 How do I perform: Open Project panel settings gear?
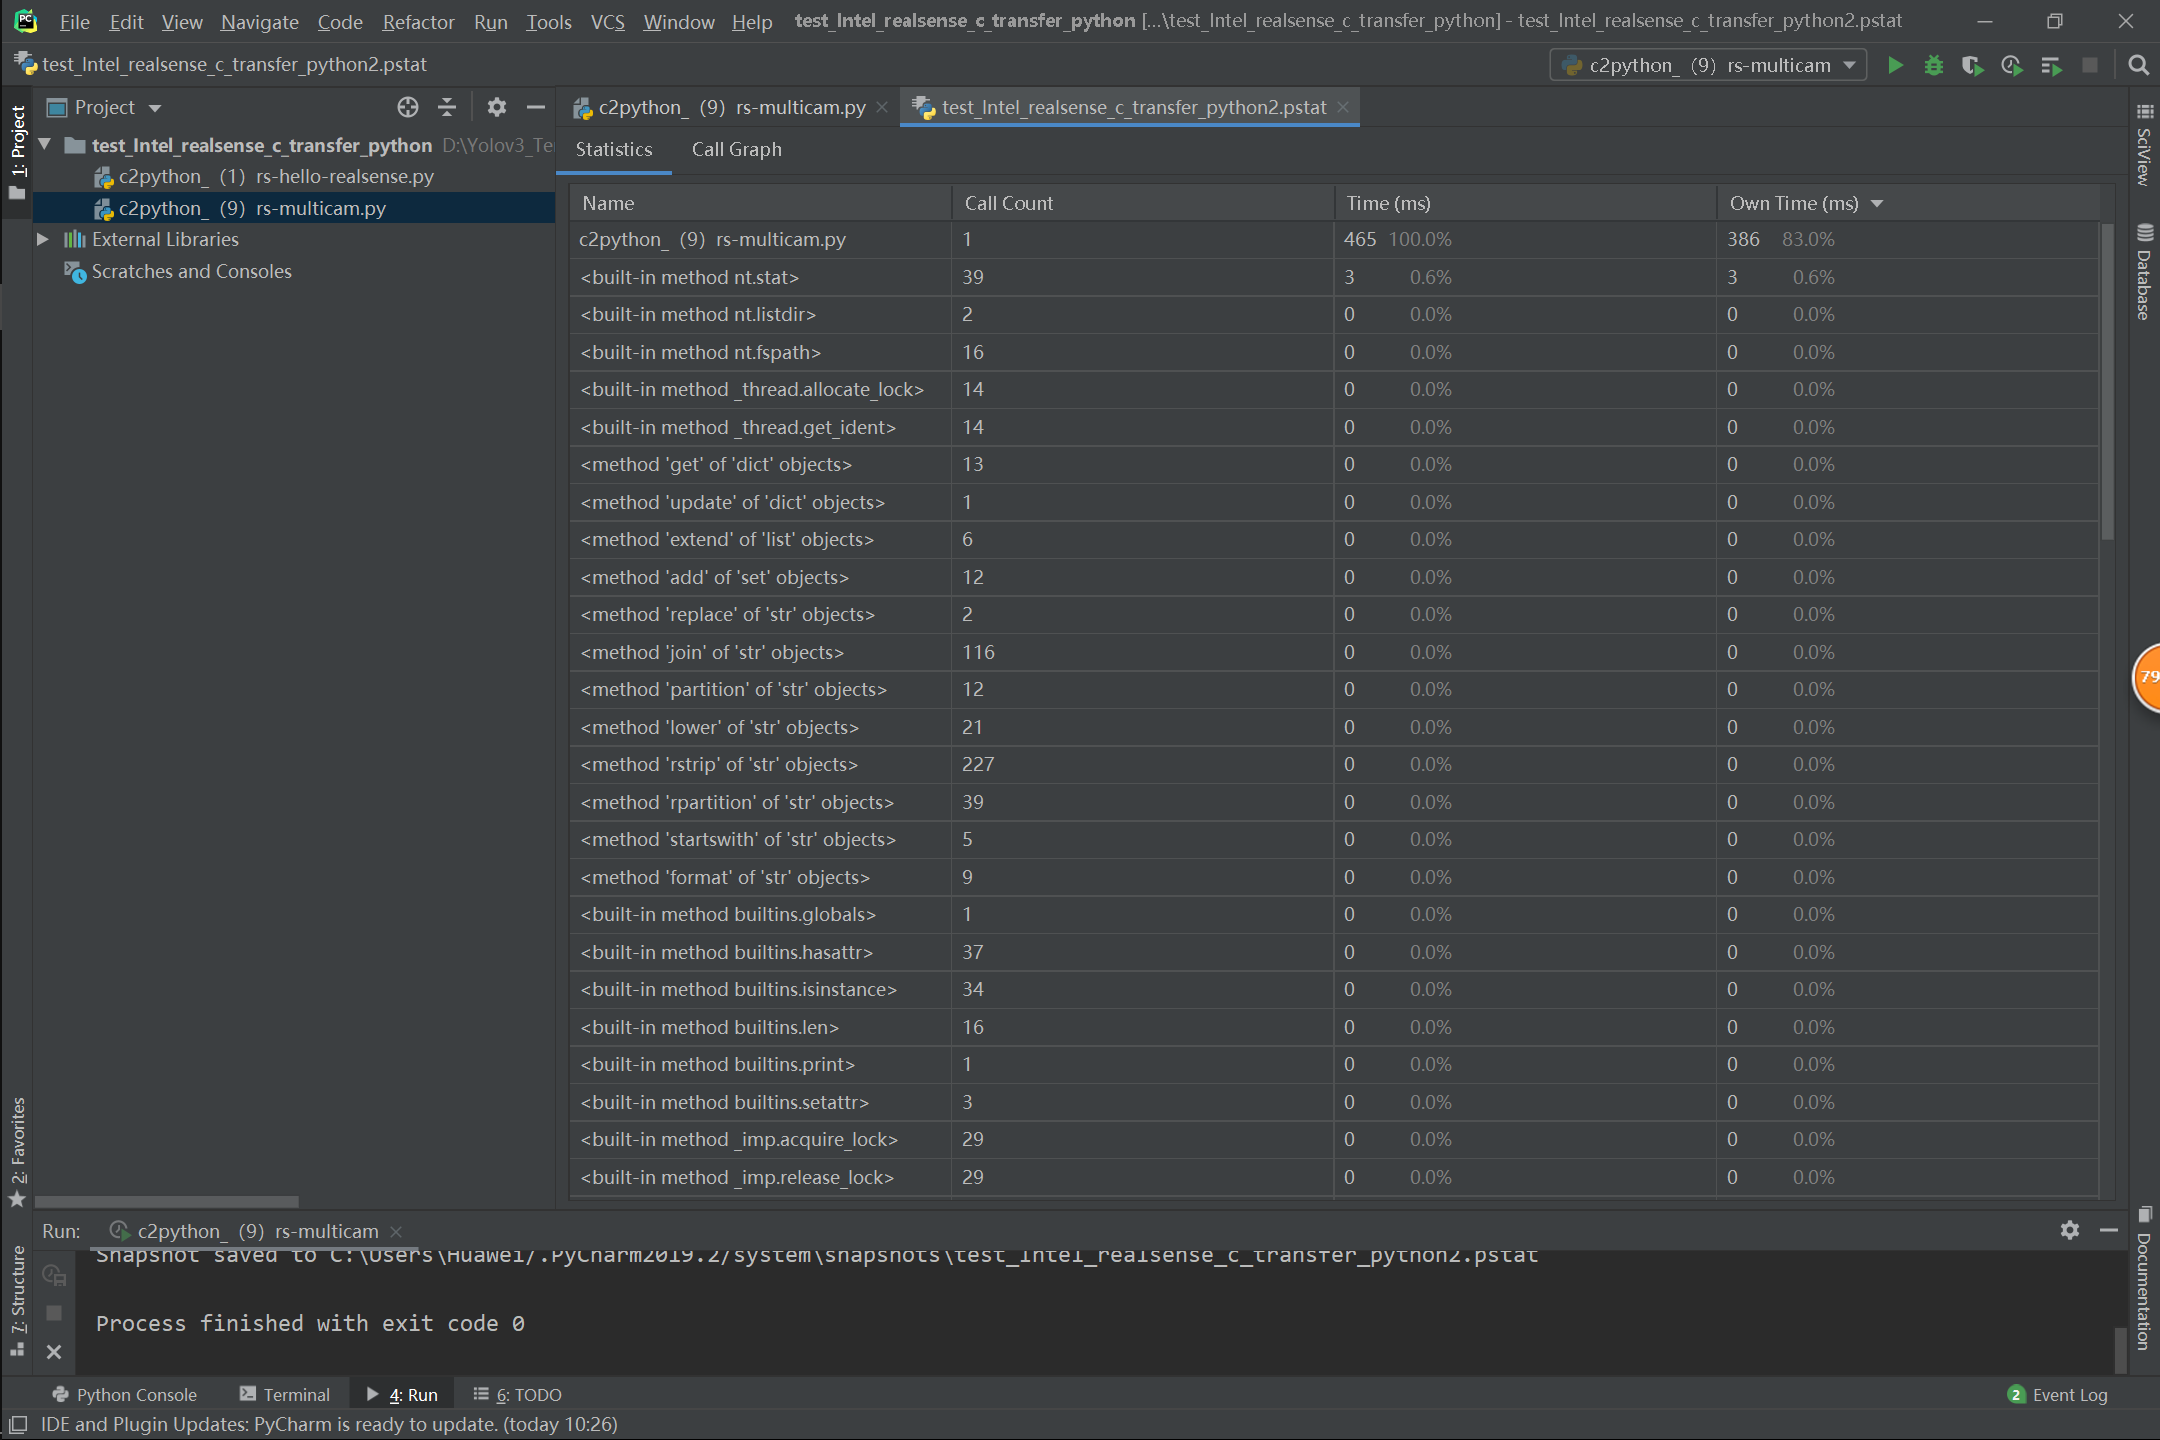[496, 107]
